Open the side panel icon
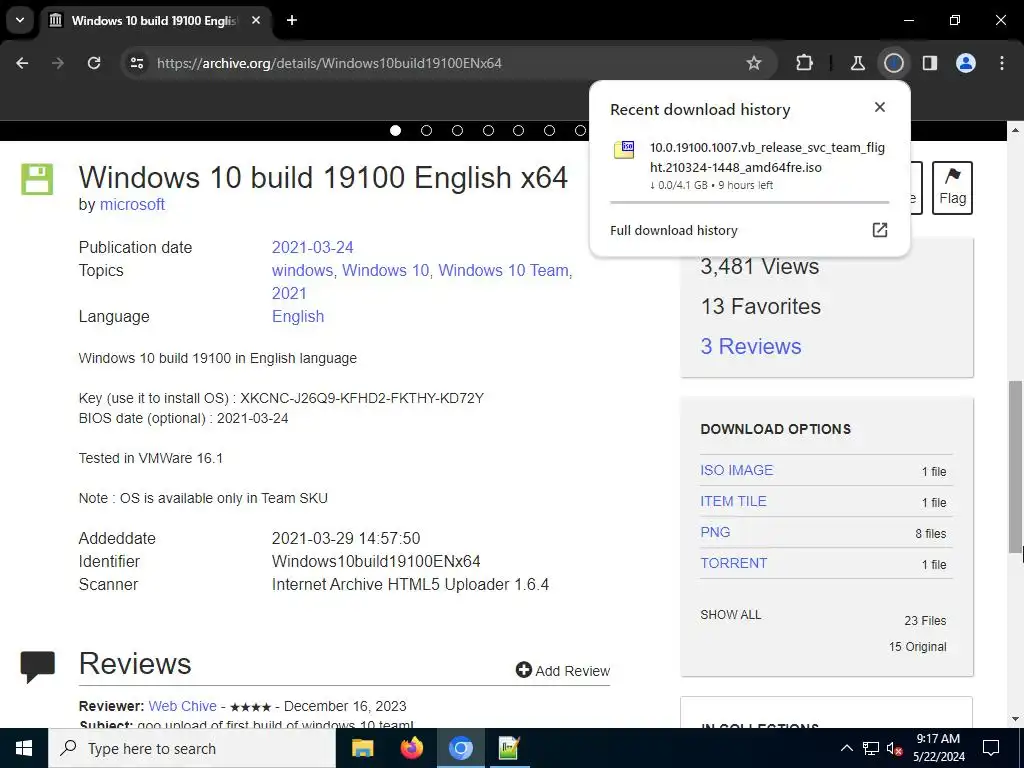 pos(929,63)
